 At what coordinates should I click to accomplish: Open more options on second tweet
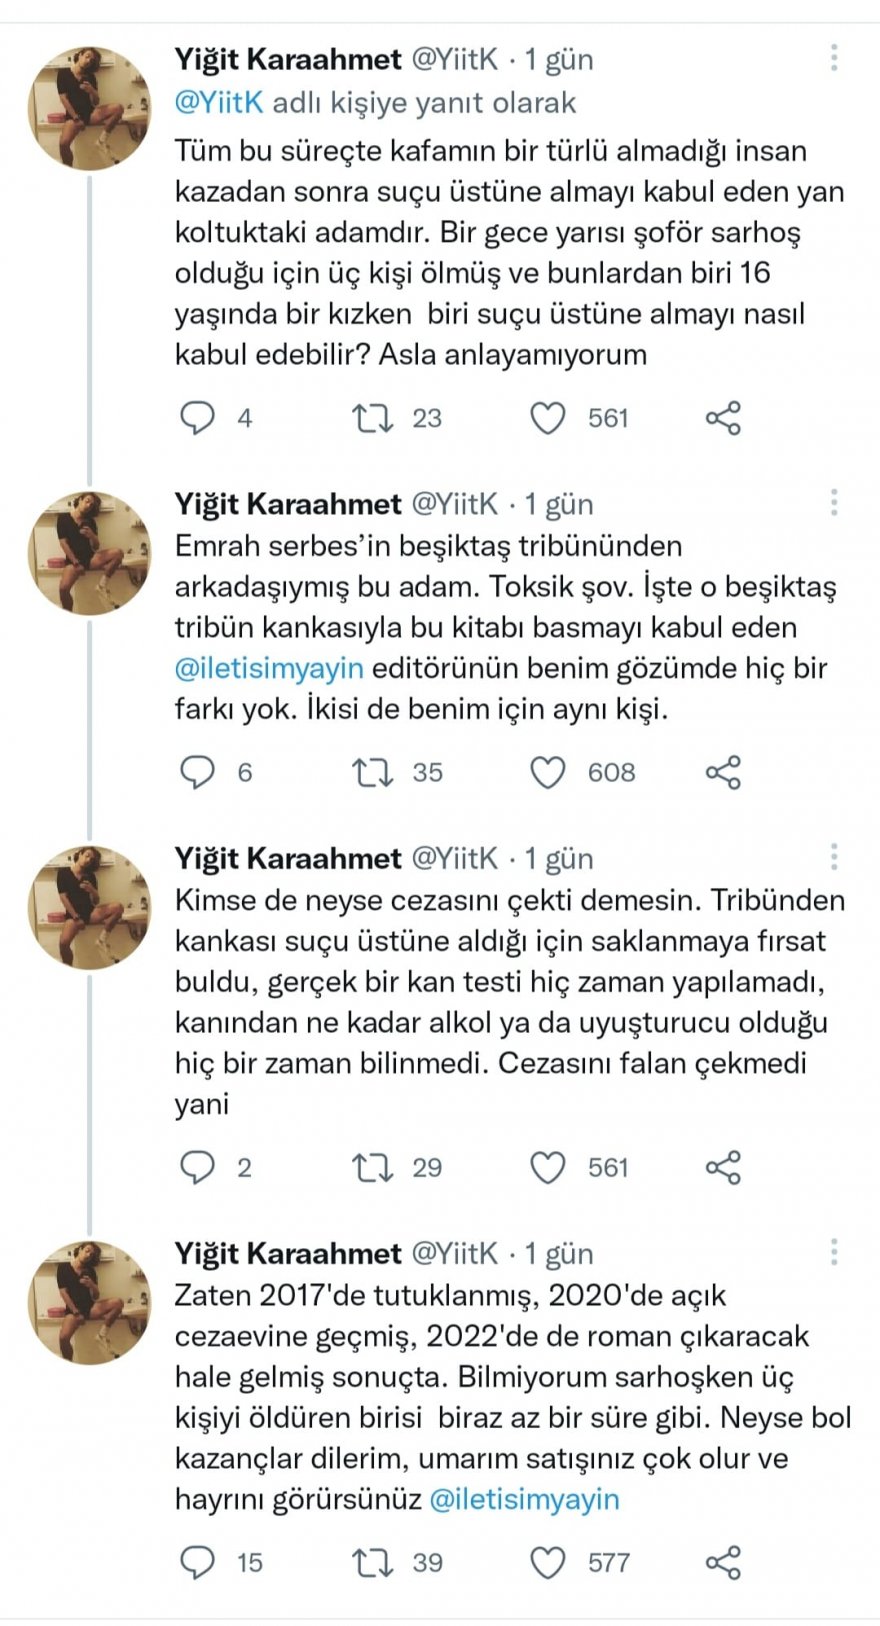[x=833, y=503]
